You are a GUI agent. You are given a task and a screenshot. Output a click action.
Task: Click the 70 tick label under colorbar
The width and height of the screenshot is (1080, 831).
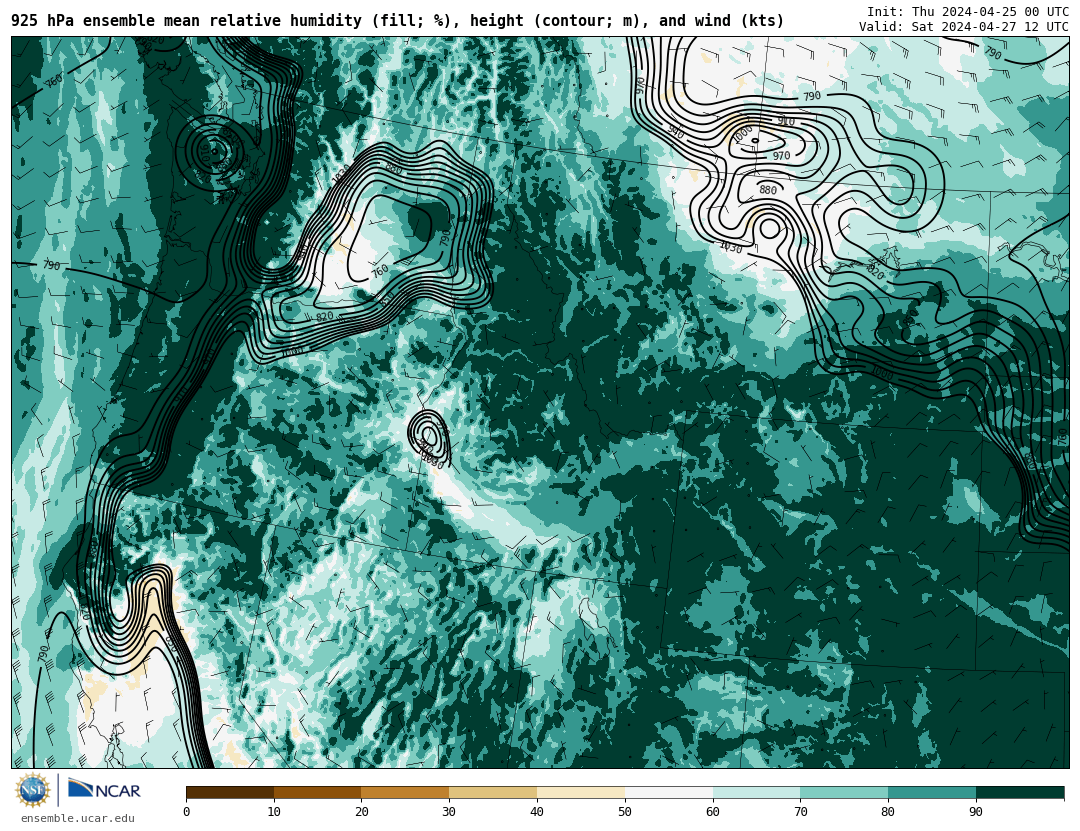tap(800, 812)
